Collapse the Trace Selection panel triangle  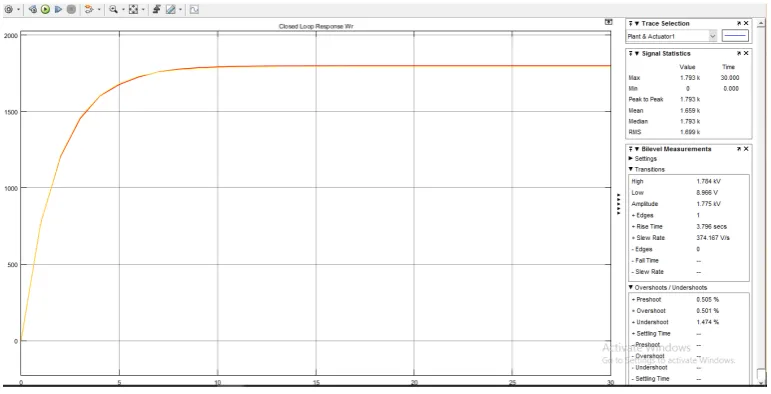pos(637,24)
